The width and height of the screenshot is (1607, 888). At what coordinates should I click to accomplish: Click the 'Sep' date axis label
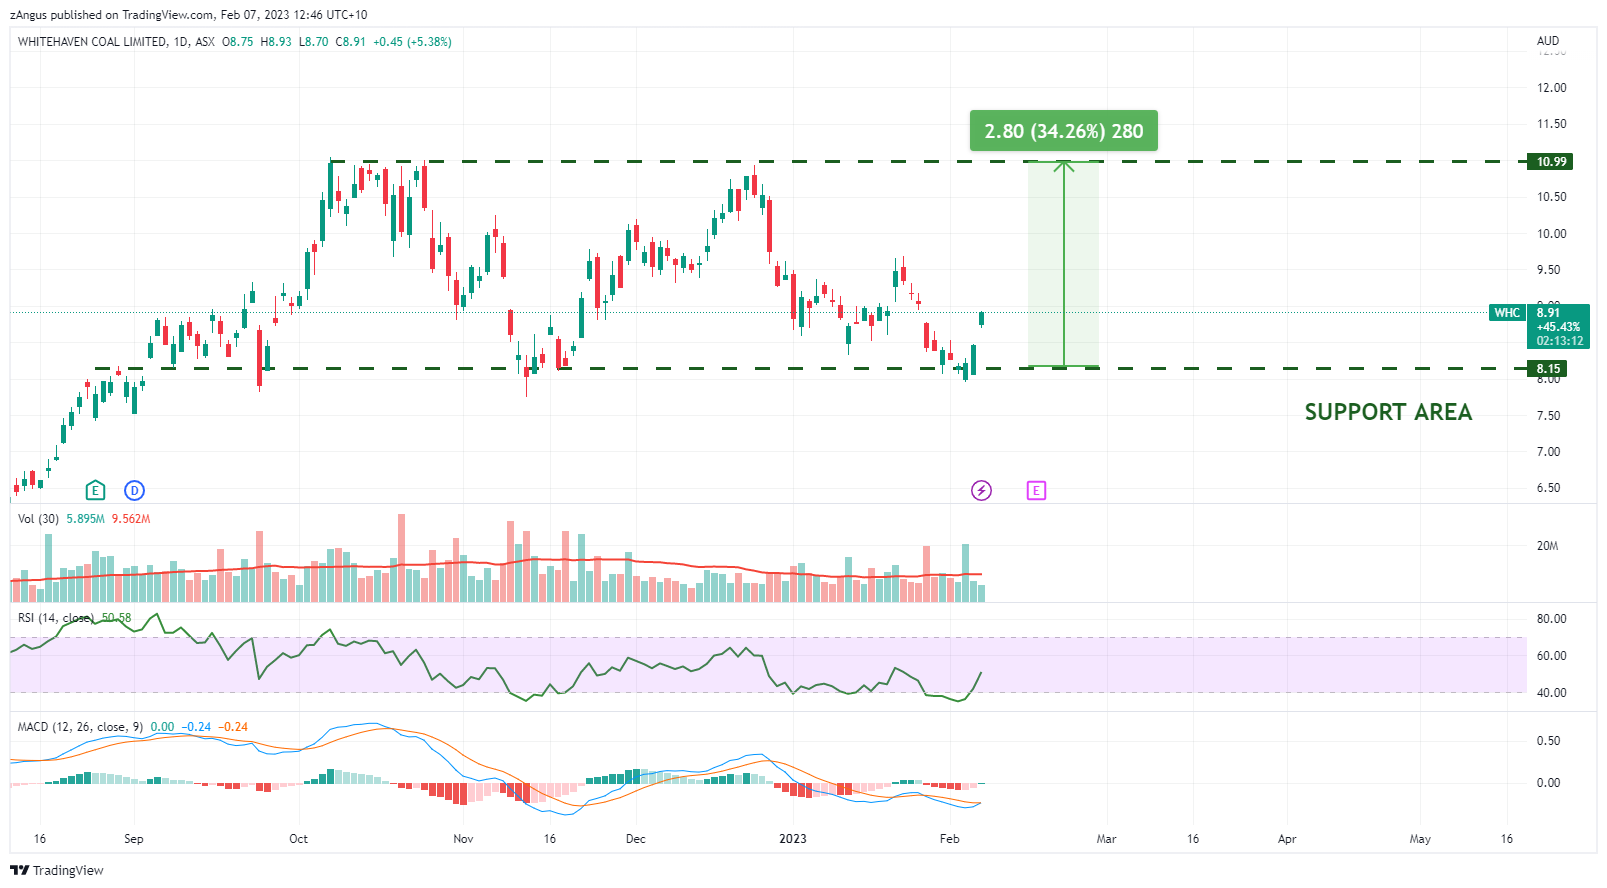point(133,839)
